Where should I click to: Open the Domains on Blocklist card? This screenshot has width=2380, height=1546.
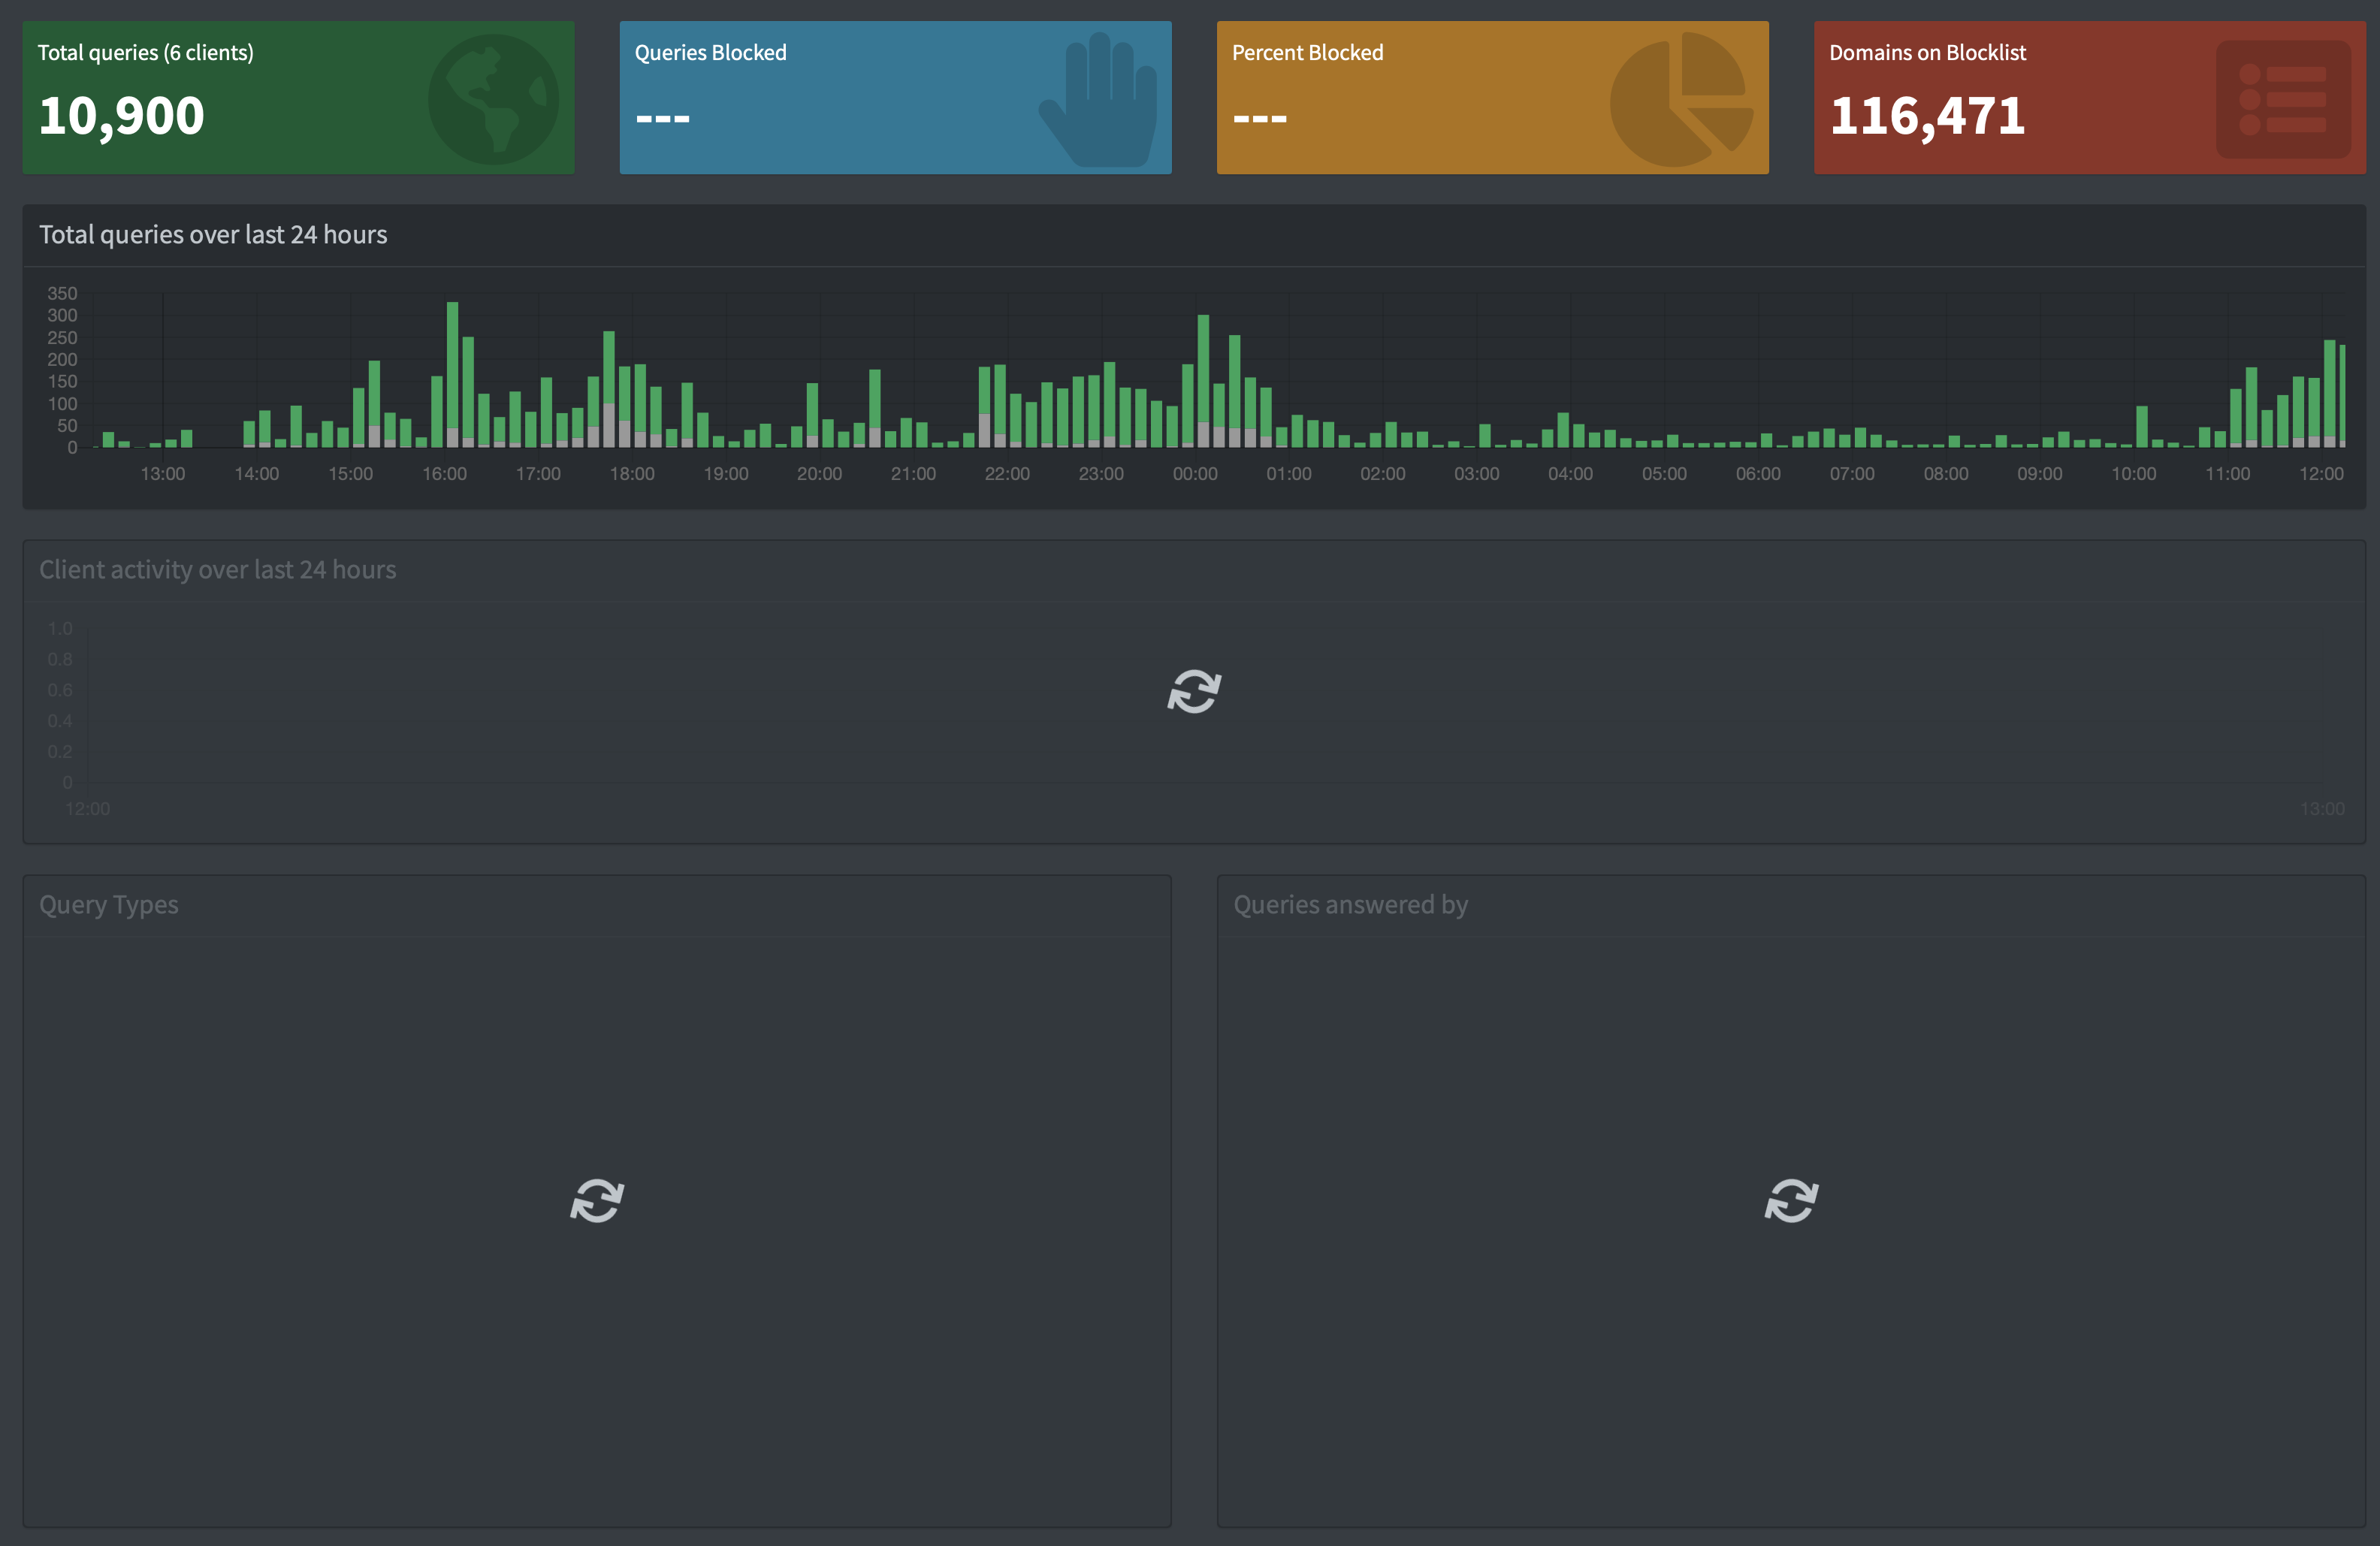pos(2090,98)
